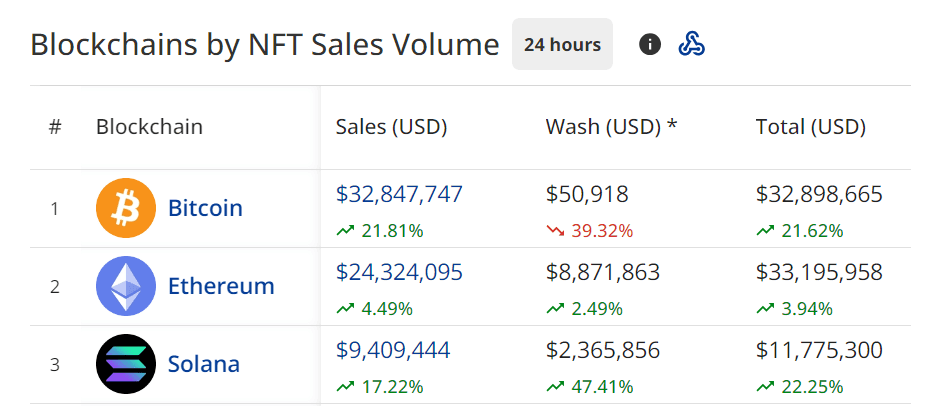The height and width of the screenshot is (406, 940).
Task: Open the info circle icon
Action: pyautogui.click(x=650, y=44)
